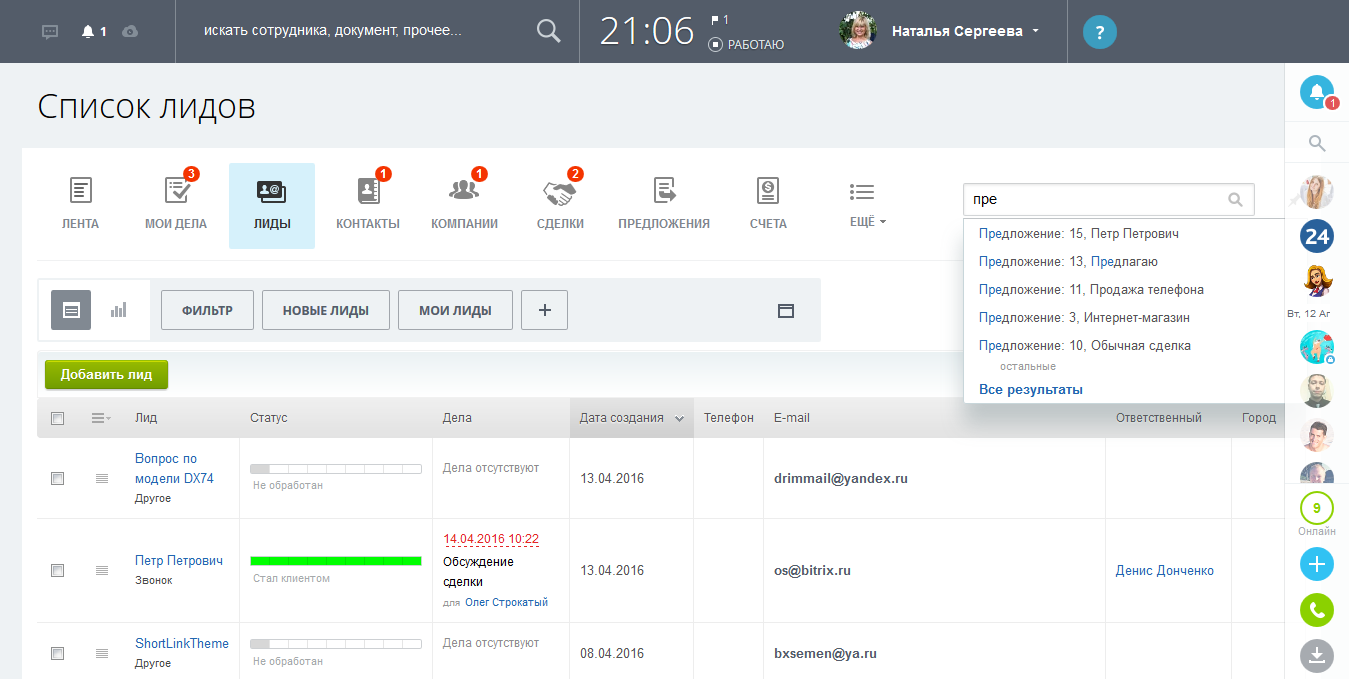The image size is (1349, 679).
Task: Open the Контакты tab
Action: (367, 204)
